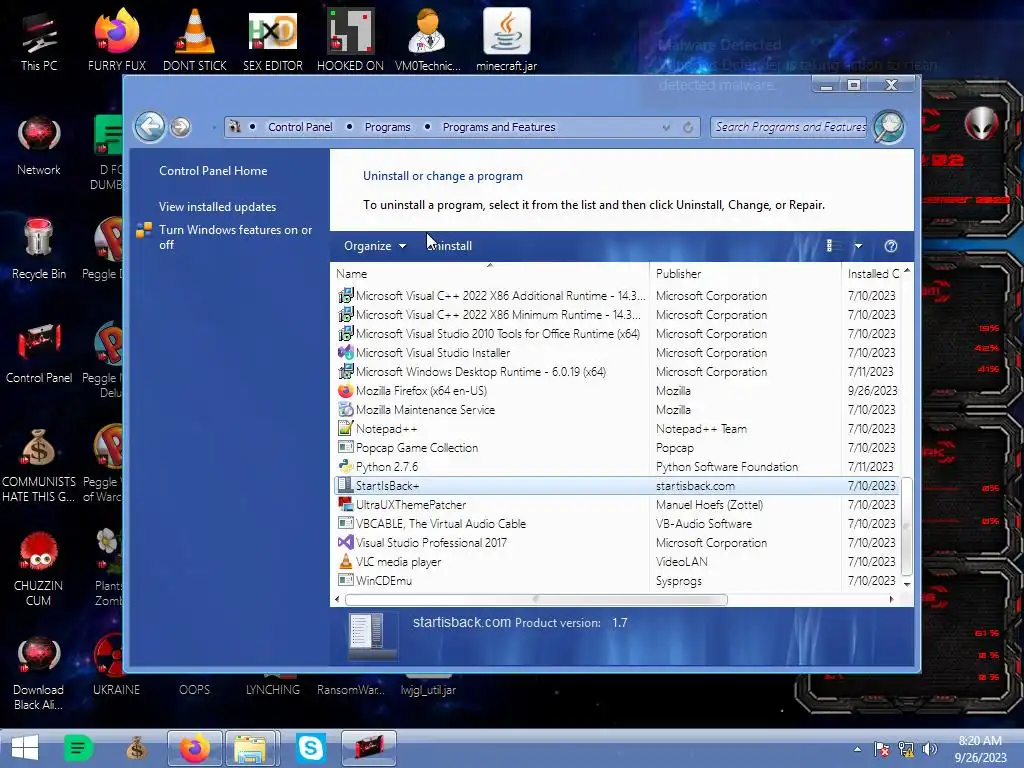This screenshot has height=768, width=1024.
Task: Click the money bag taskbar icon
Action: (136, 748)
